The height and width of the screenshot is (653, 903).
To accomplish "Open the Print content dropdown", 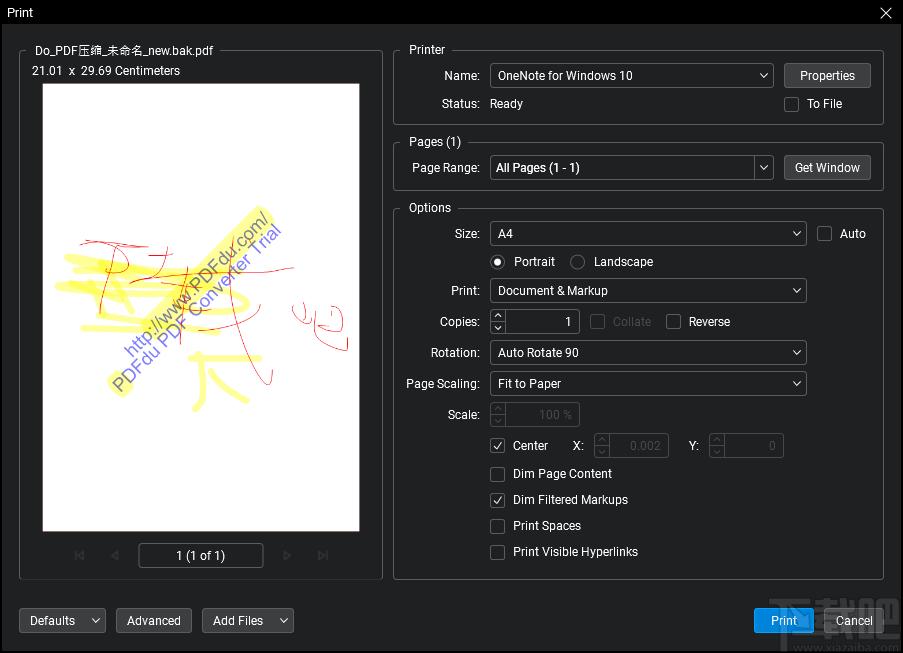I will (648, 291).
